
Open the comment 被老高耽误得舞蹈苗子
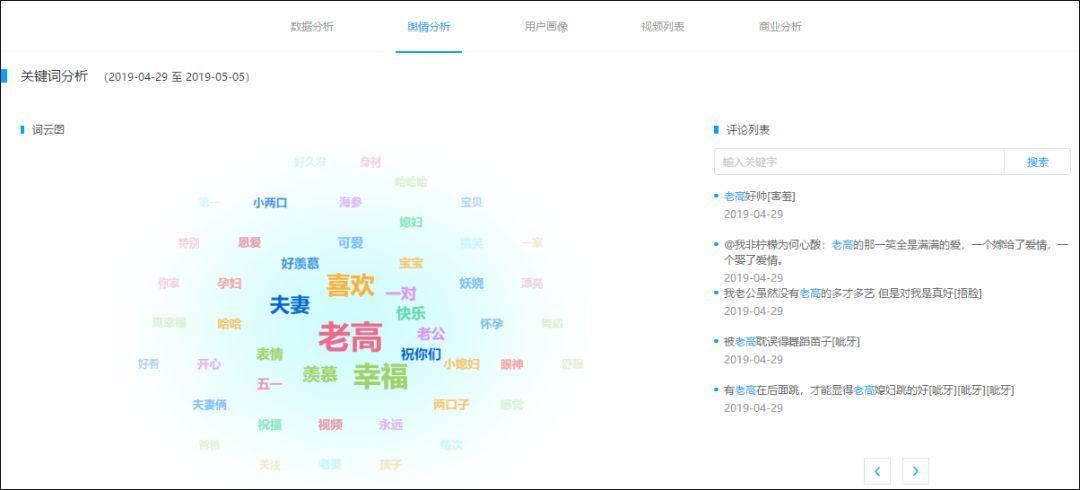791,341
